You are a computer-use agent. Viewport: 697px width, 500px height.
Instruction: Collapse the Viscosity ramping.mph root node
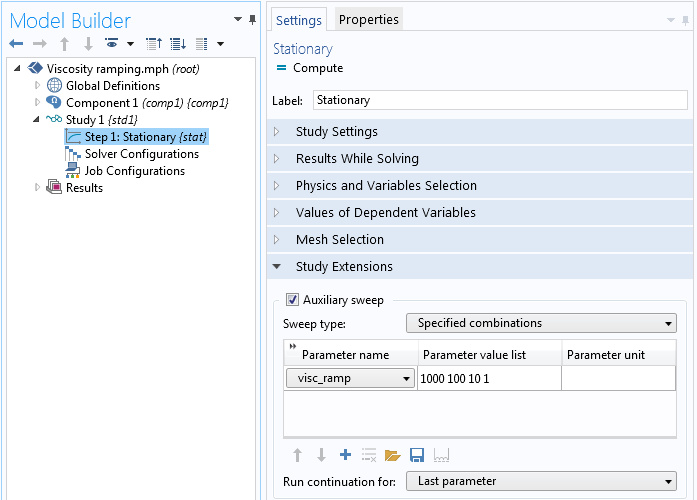(17, 68)
